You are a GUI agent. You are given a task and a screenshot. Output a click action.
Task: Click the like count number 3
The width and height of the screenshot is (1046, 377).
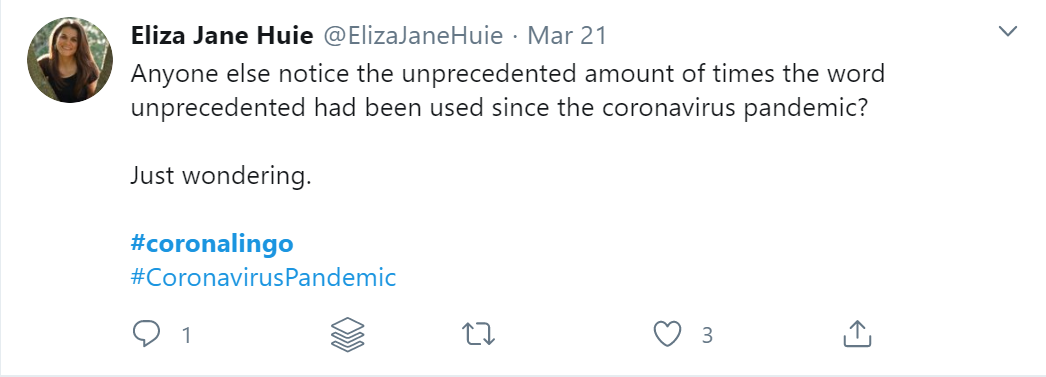[x=707, y=335]
